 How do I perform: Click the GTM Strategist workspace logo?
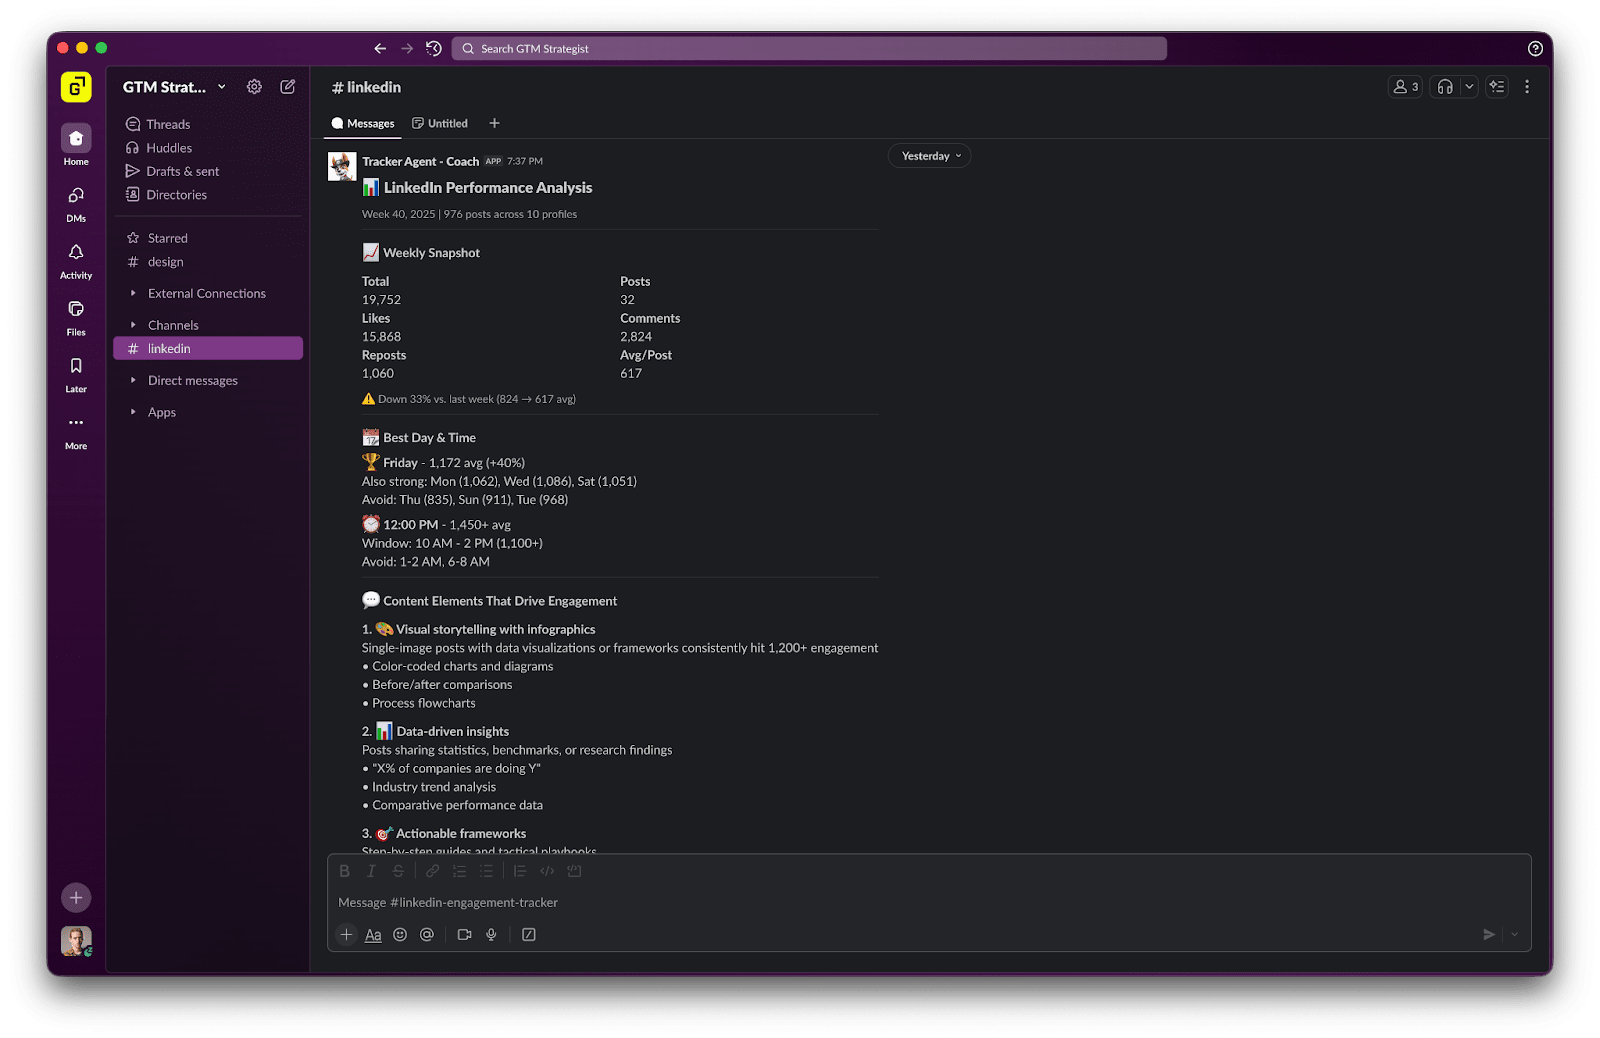[76, 87]
